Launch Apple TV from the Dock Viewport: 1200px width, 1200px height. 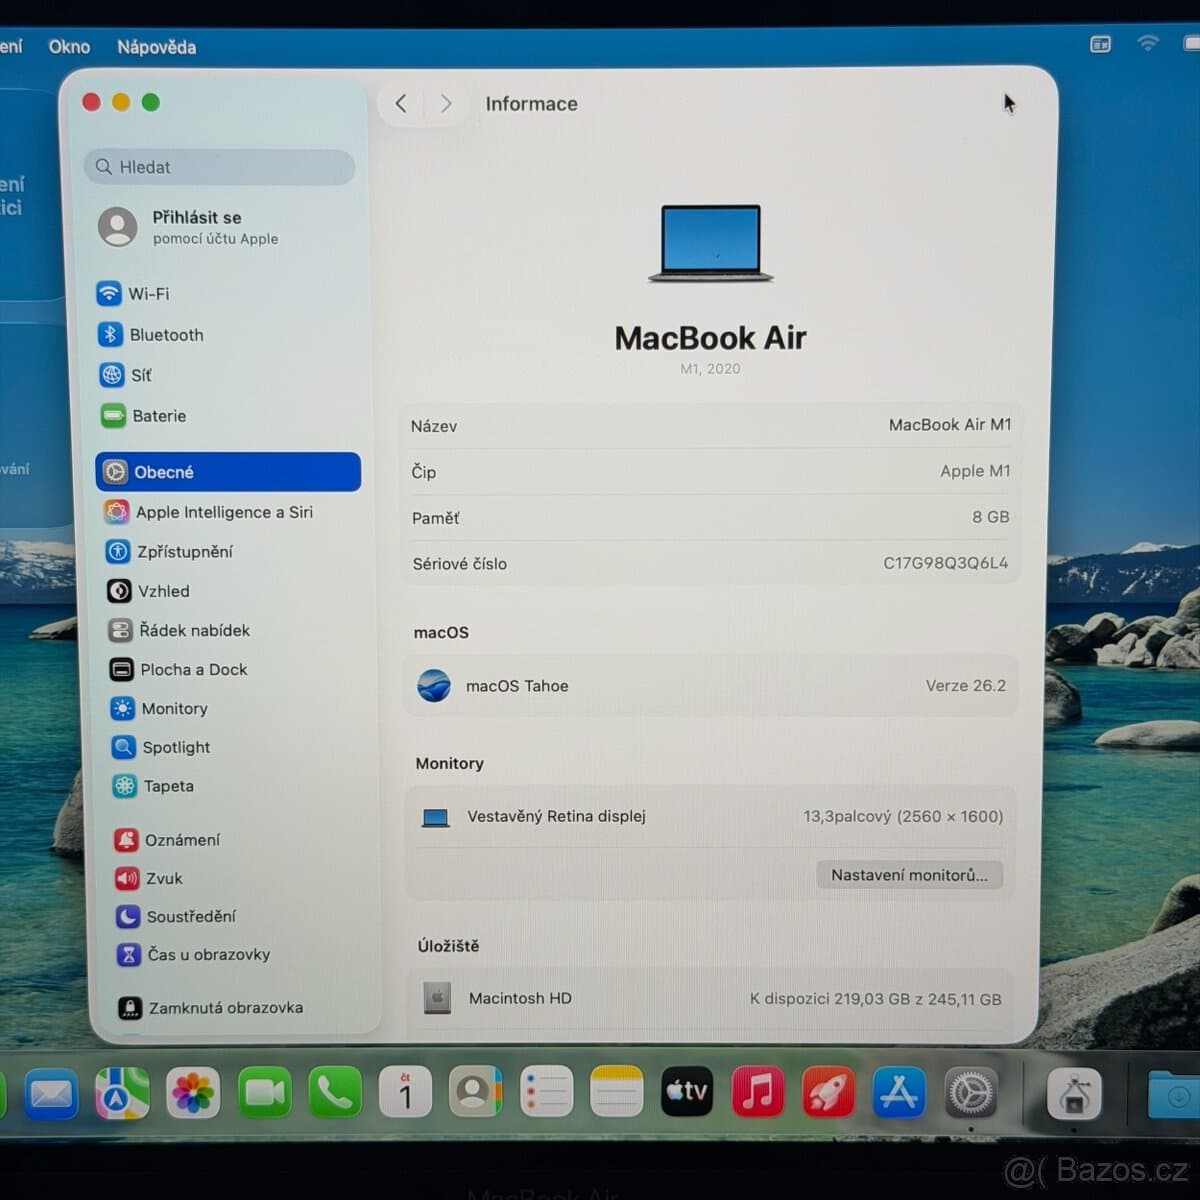tap(687, 1091)
